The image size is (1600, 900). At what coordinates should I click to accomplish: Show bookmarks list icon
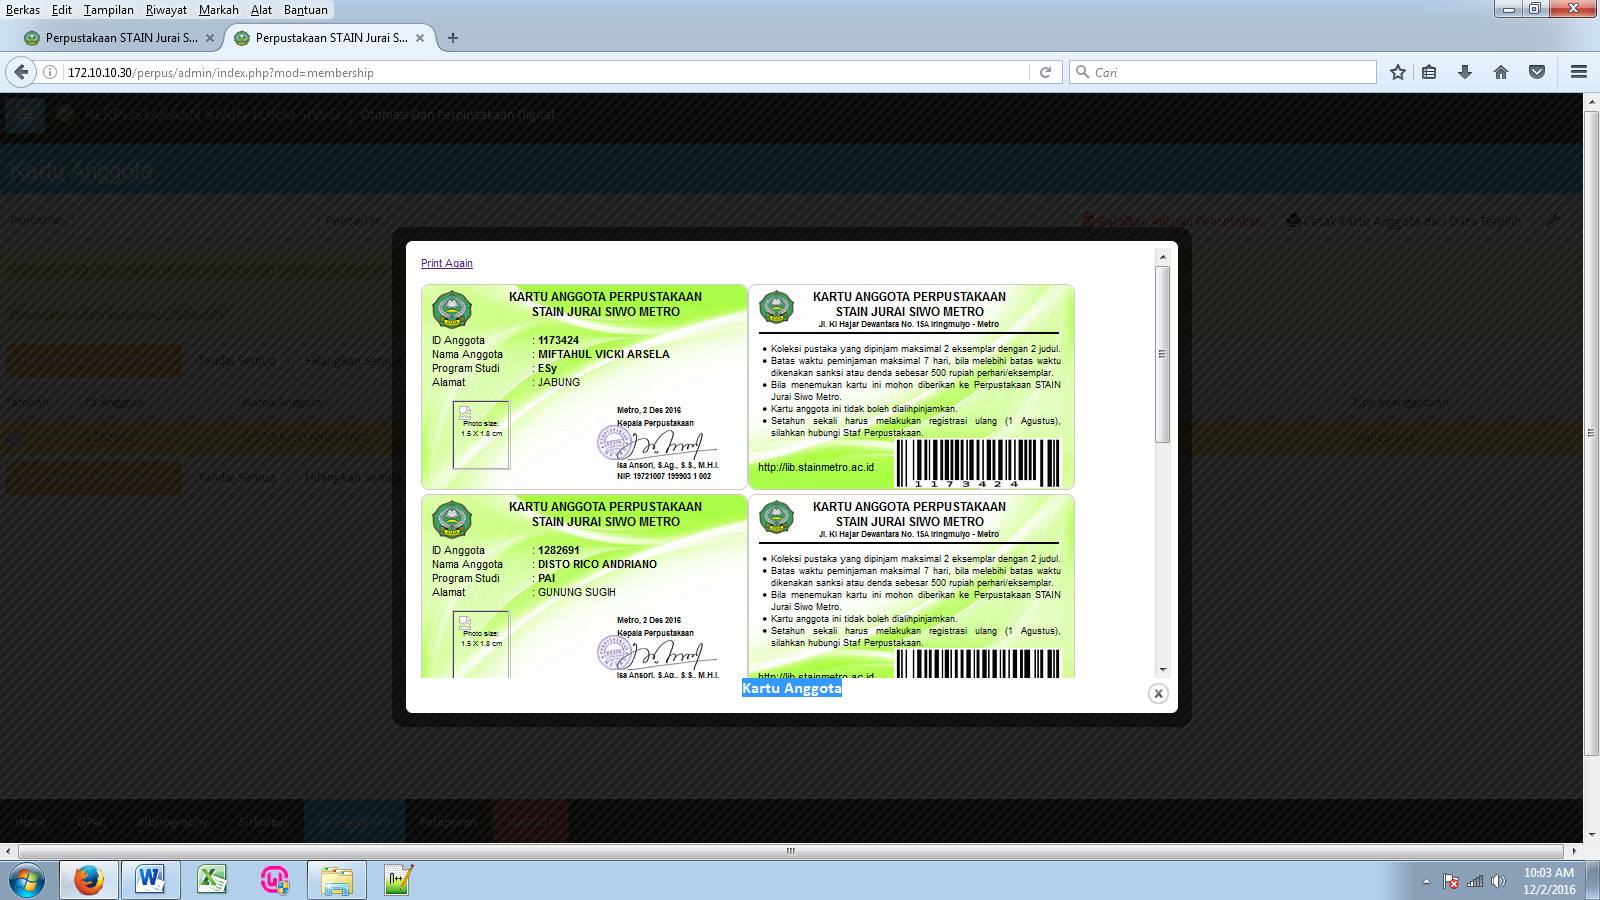coord(1429,72)
